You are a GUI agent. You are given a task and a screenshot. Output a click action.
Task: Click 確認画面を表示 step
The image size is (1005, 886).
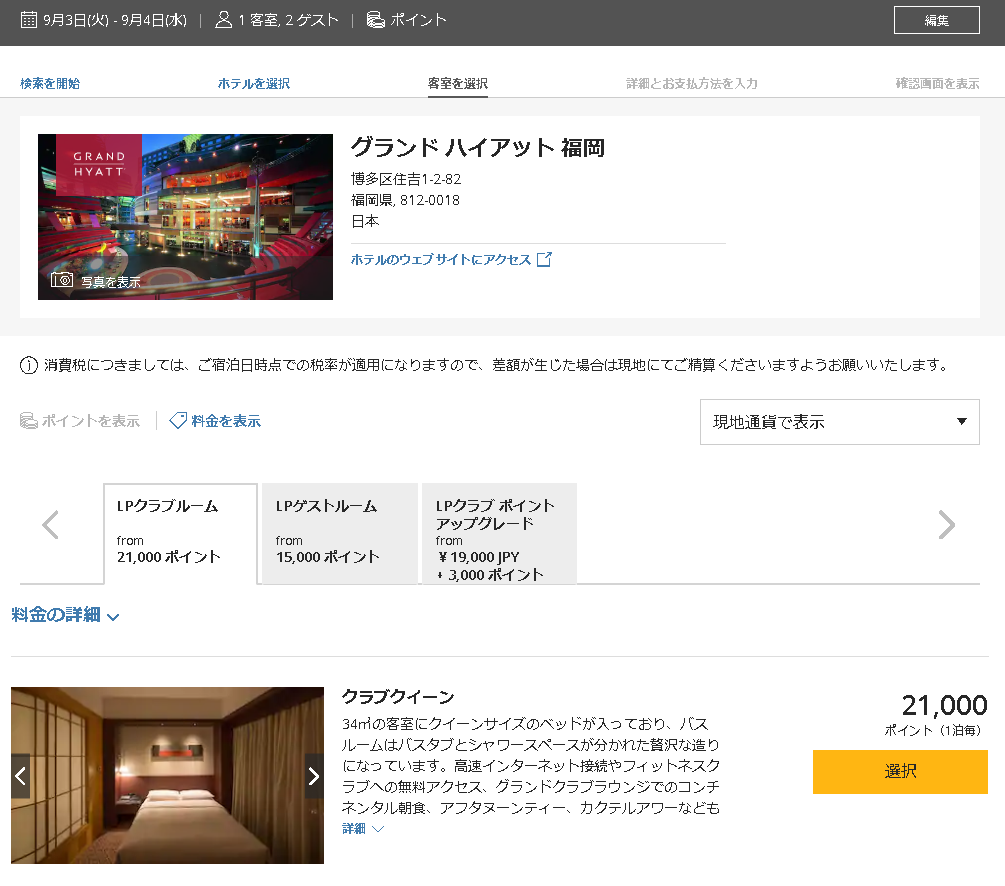[x=937, y=83]
